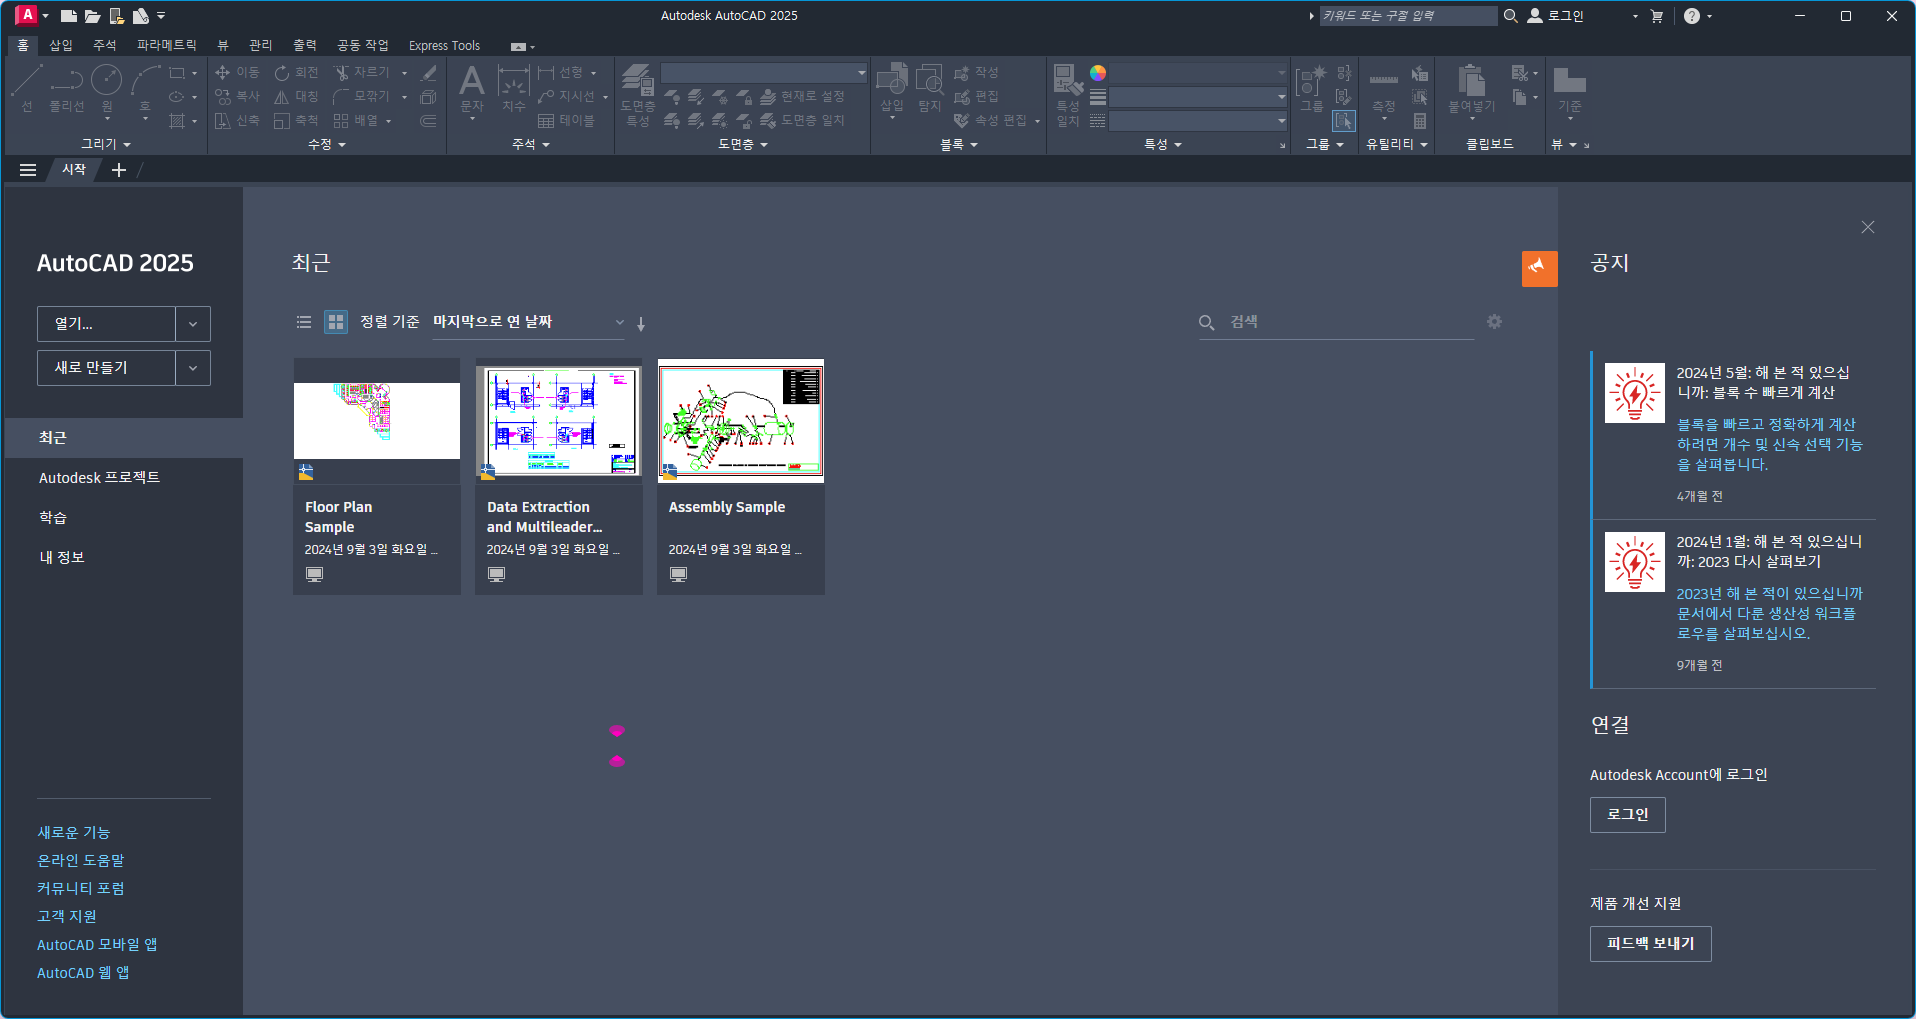The height and width of the screenshot is (1019, 1916).
Task: Expand the 새로 만들기 dropdown arrow
Action: tap(193, 368)
